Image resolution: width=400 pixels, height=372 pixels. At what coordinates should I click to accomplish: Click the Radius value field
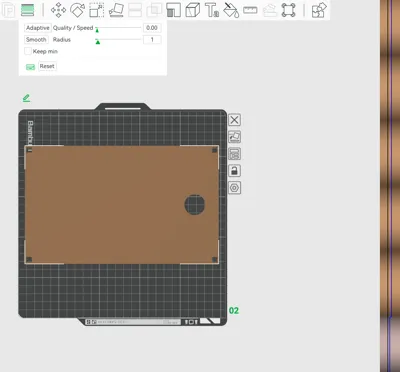point(152,40)
